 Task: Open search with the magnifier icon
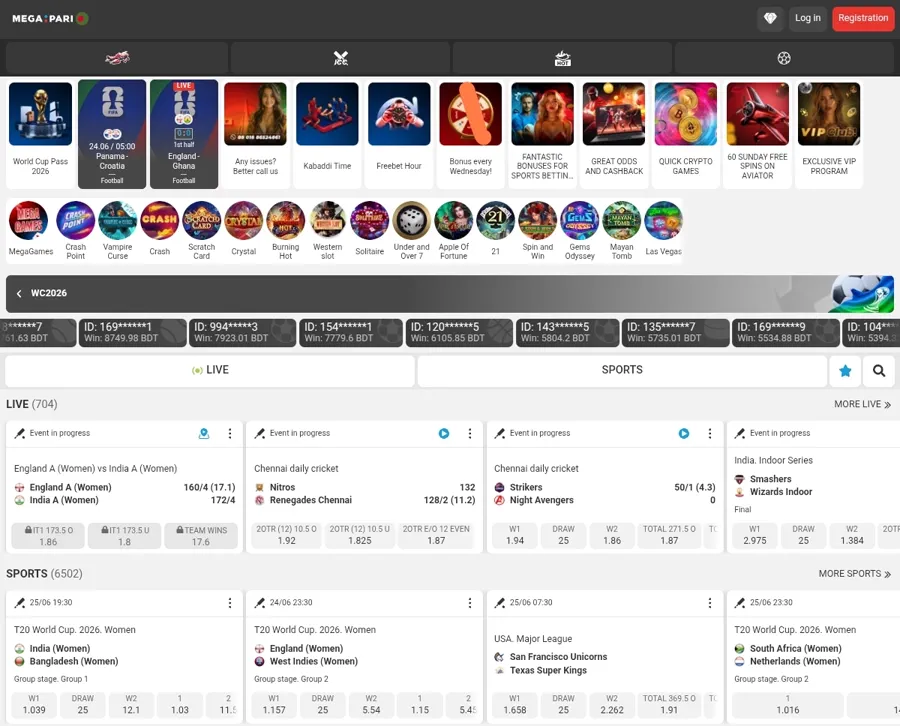[879, 371]
